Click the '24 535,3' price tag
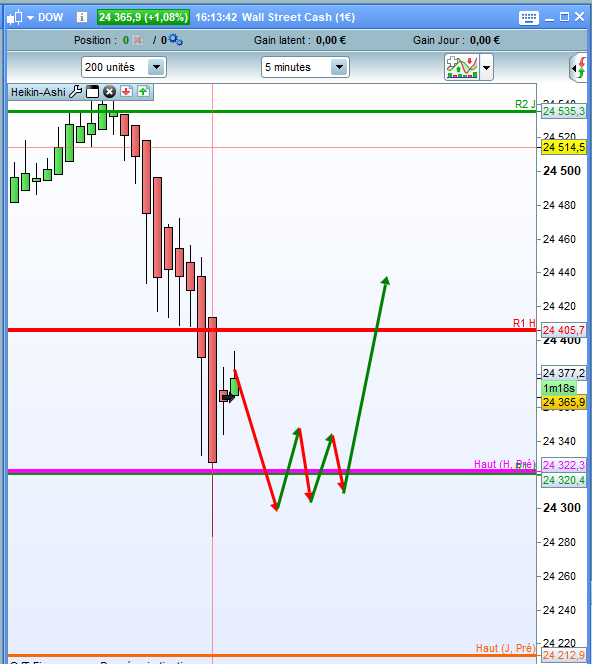592x664 pixels. tap(564, 111)
